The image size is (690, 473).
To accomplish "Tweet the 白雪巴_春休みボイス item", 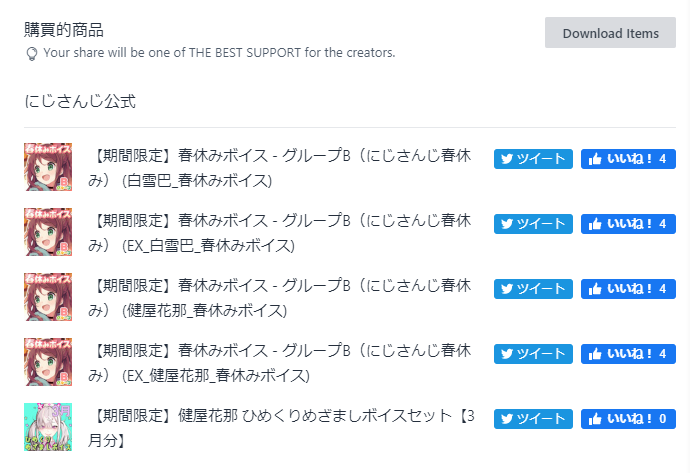I will (533, 159).
